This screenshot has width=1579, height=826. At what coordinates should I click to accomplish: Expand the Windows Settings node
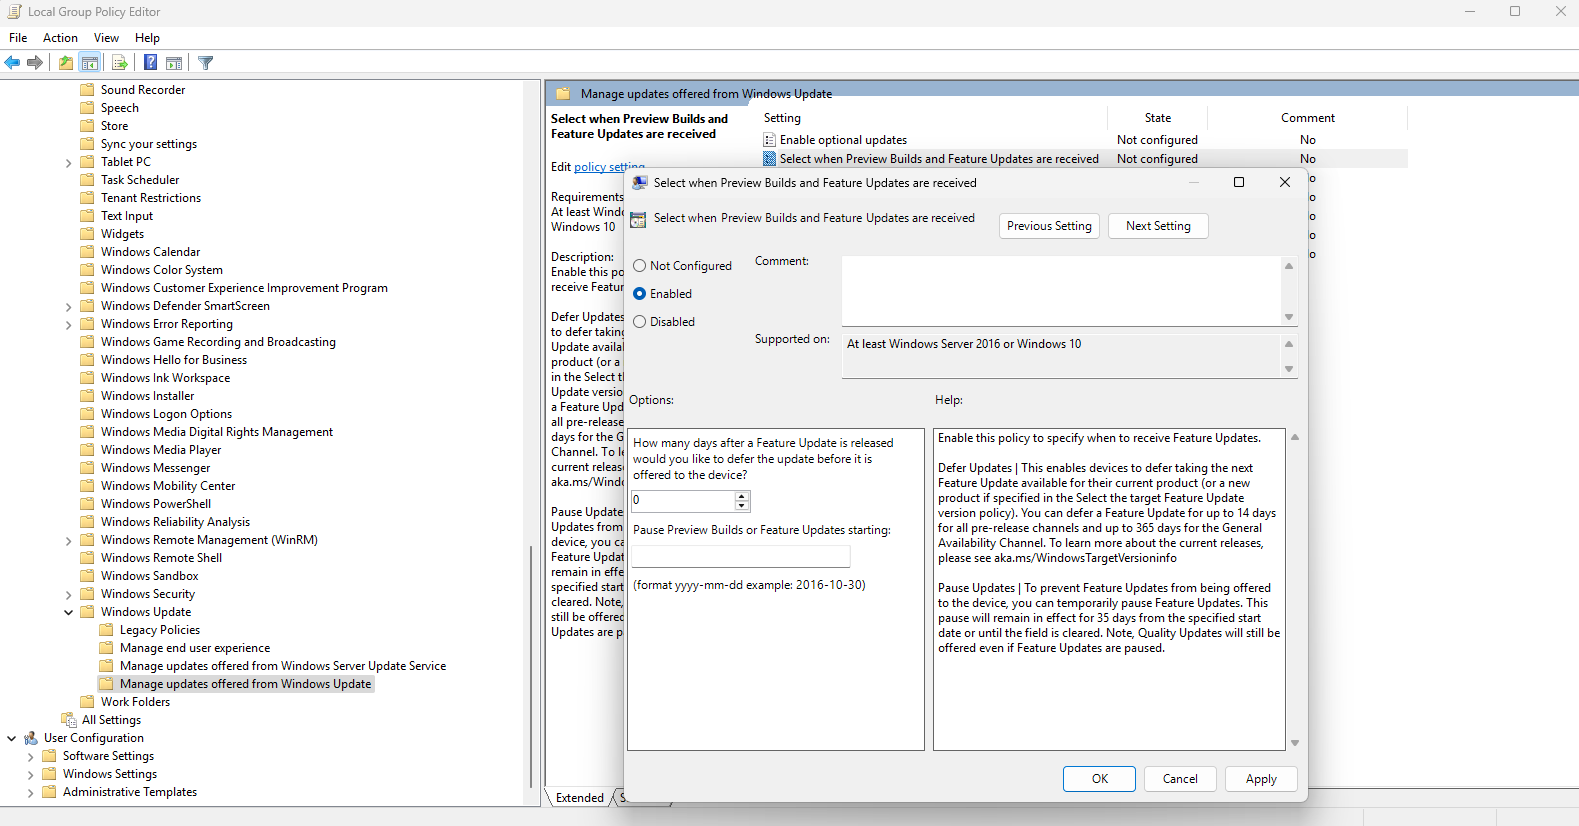click(31, 775)
